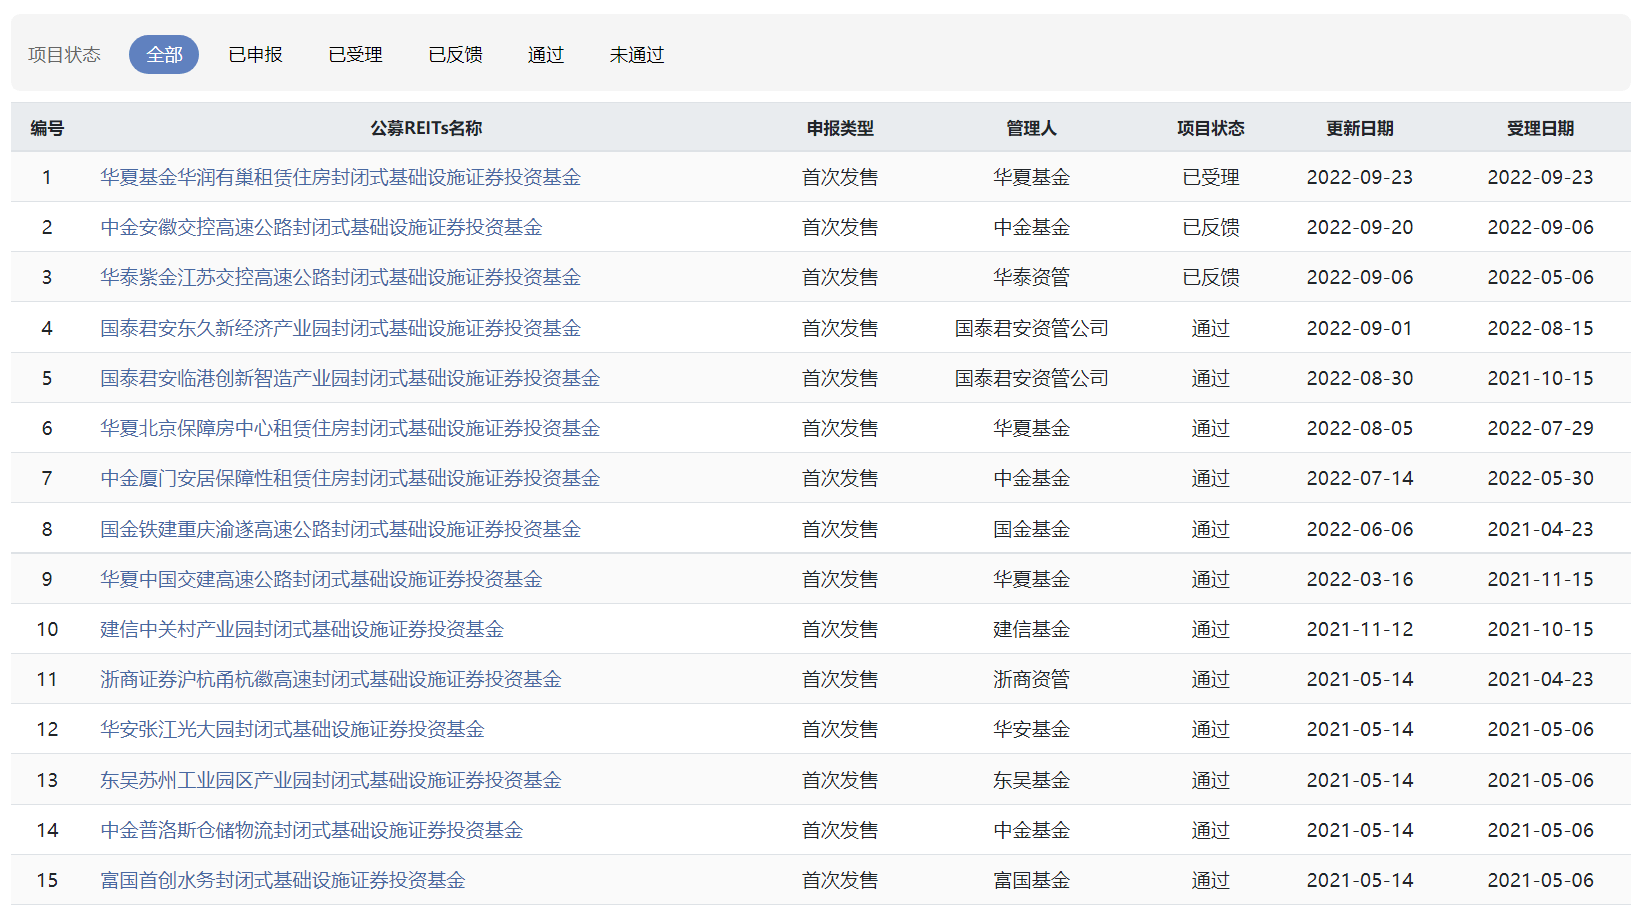Click row number 15 cell
1645x916 pixels.
pos(47,880)
